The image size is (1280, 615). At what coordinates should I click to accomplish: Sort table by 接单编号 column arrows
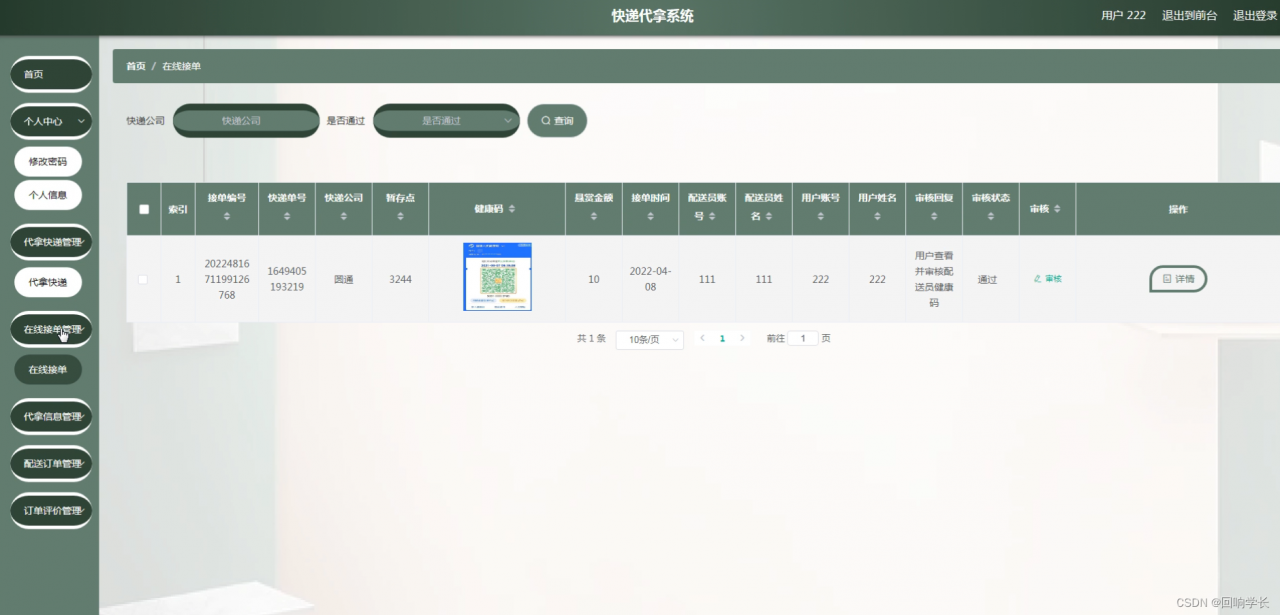pyautogui.click(x=226, y=216)
